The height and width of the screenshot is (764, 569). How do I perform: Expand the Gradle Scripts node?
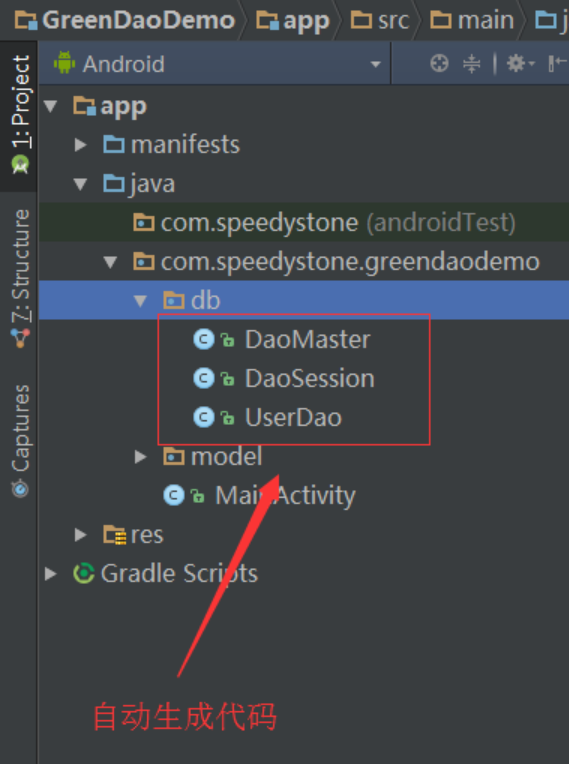click(x=51, y=573)
